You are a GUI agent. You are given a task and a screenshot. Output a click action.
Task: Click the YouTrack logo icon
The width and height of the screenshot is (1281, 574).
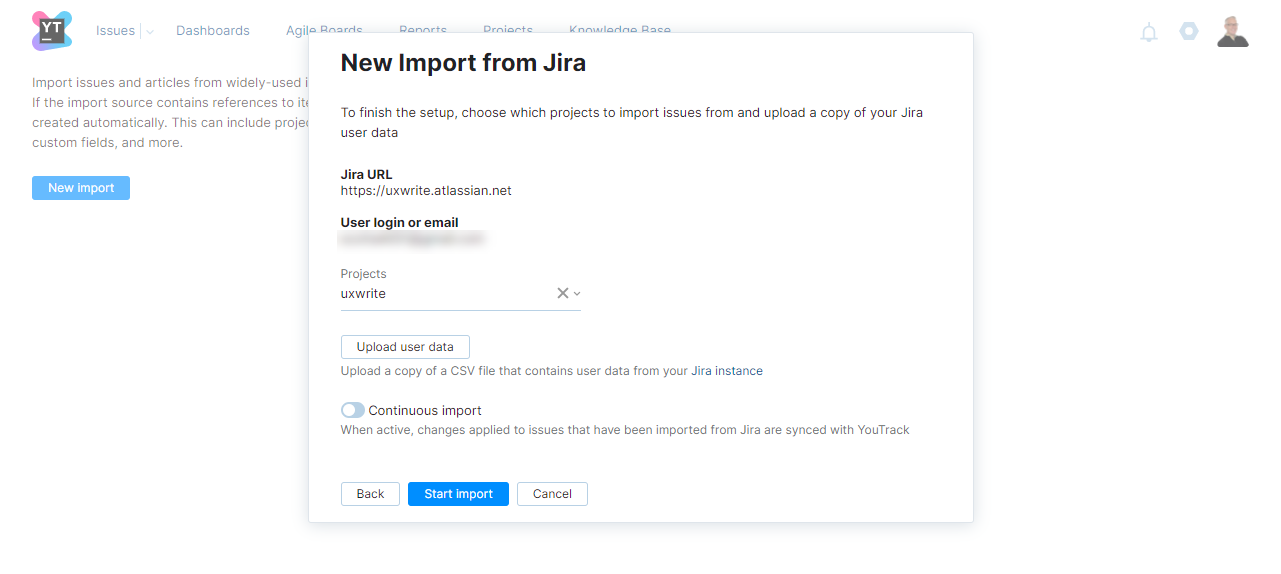[52, 31]
